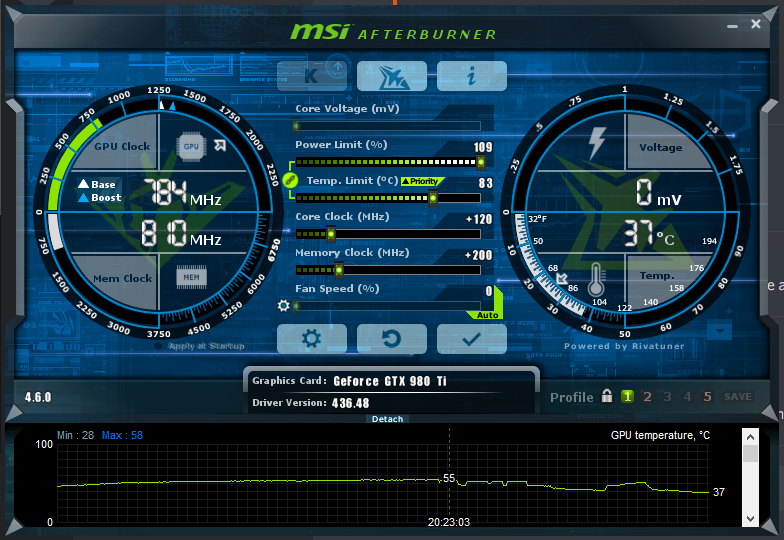
Task: Click the Memory Clock slider handle
Action: (x=339, y=270)
